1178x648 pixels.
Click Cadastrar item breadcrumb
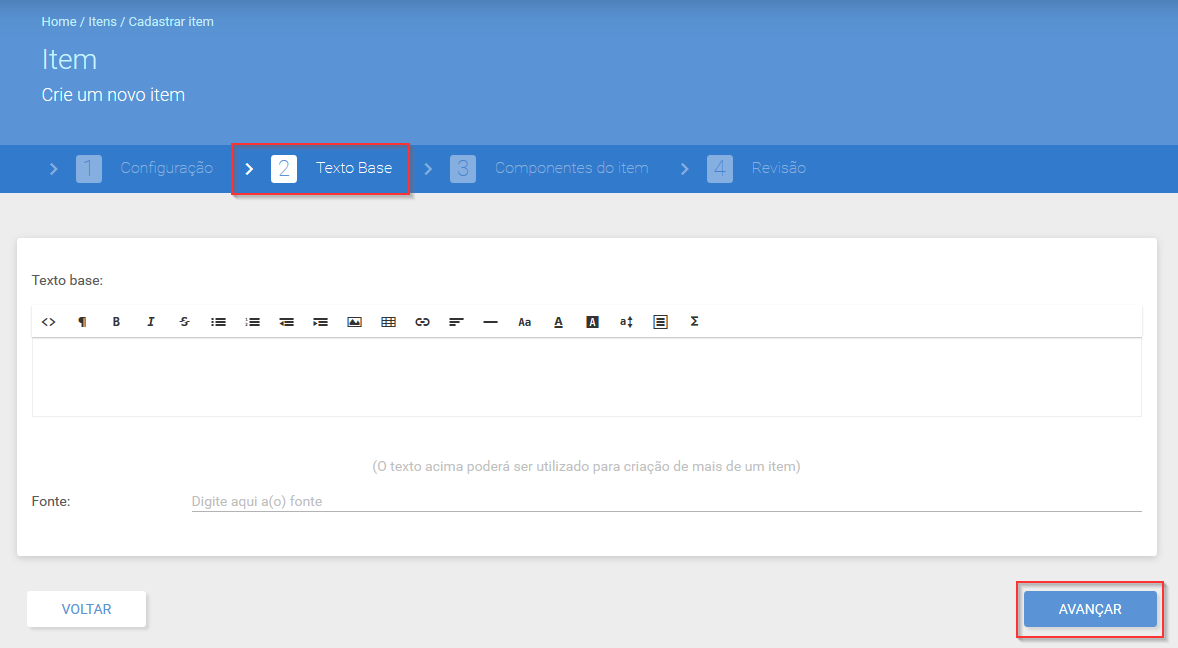(x=171, y=22)
